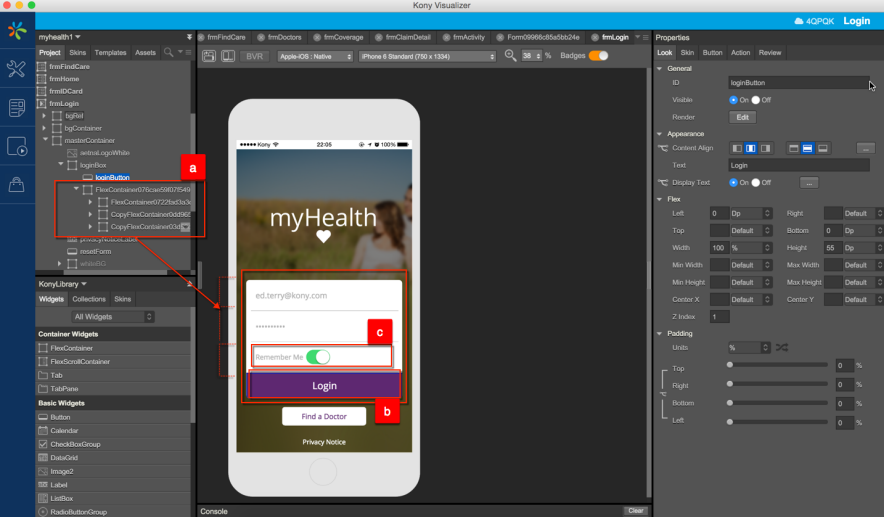Image resolution: width=884 pixels, height=517 pixels.
Task: Close the frmCoverage tab with its X icon
Action: [x=317, y=37]
